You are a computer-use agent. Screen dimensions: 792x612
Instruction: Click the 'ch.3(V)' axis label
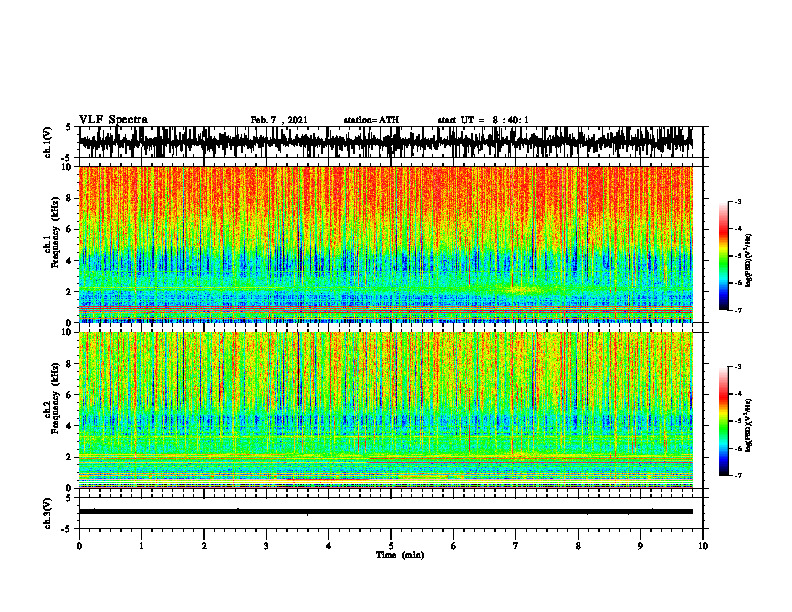(x=47, y=514)
